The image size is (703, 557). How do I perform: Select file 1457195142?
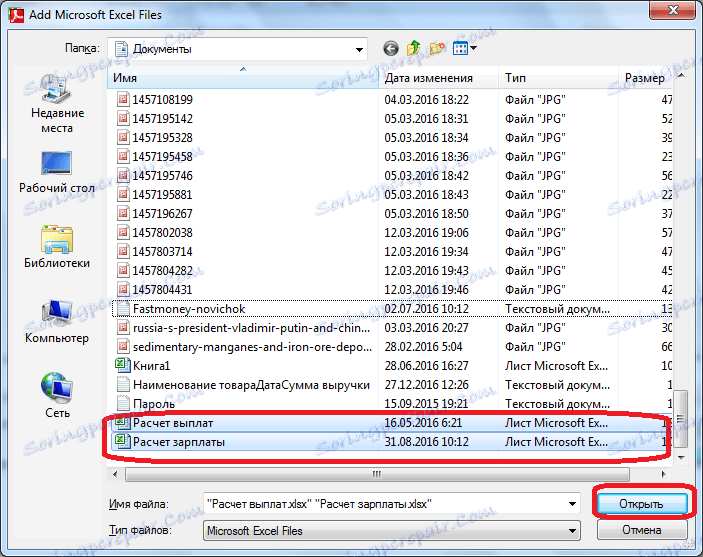click(x=162, y=118)
